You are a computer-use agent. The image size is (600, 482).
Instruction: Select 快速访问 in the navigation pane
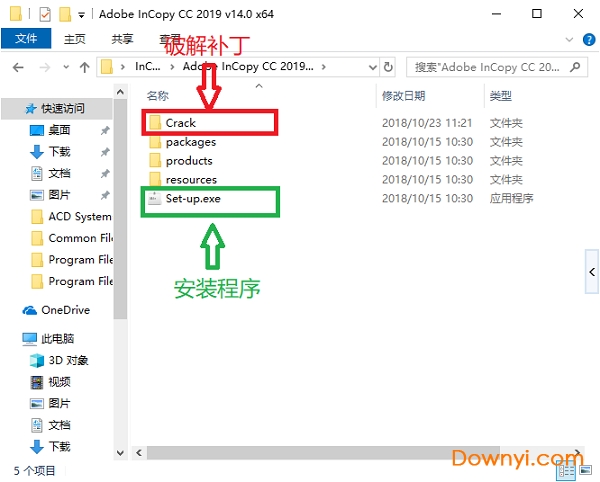(57, 109)
